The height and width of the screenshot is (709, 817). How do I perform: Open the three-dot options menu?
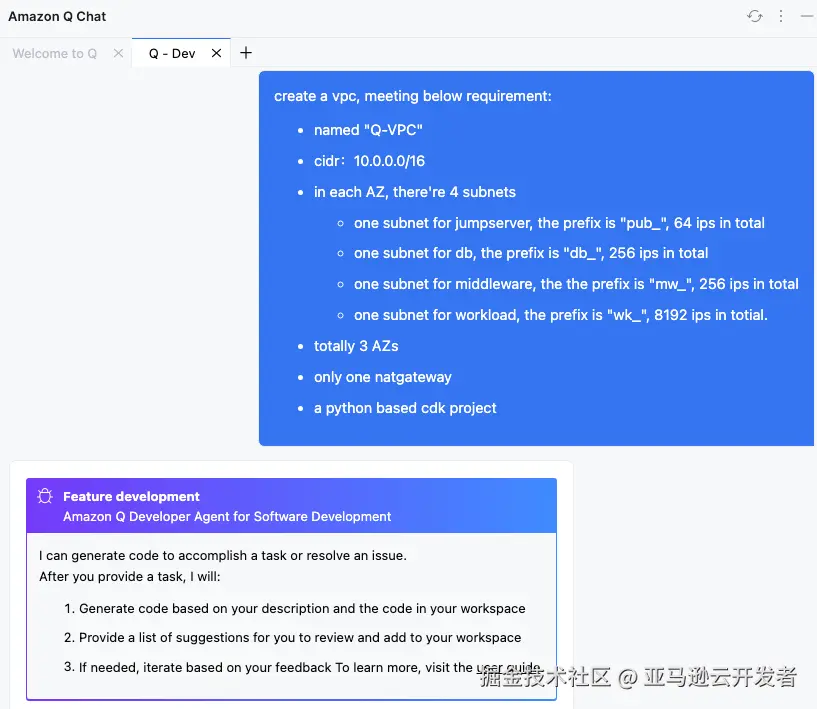(781, 16)
